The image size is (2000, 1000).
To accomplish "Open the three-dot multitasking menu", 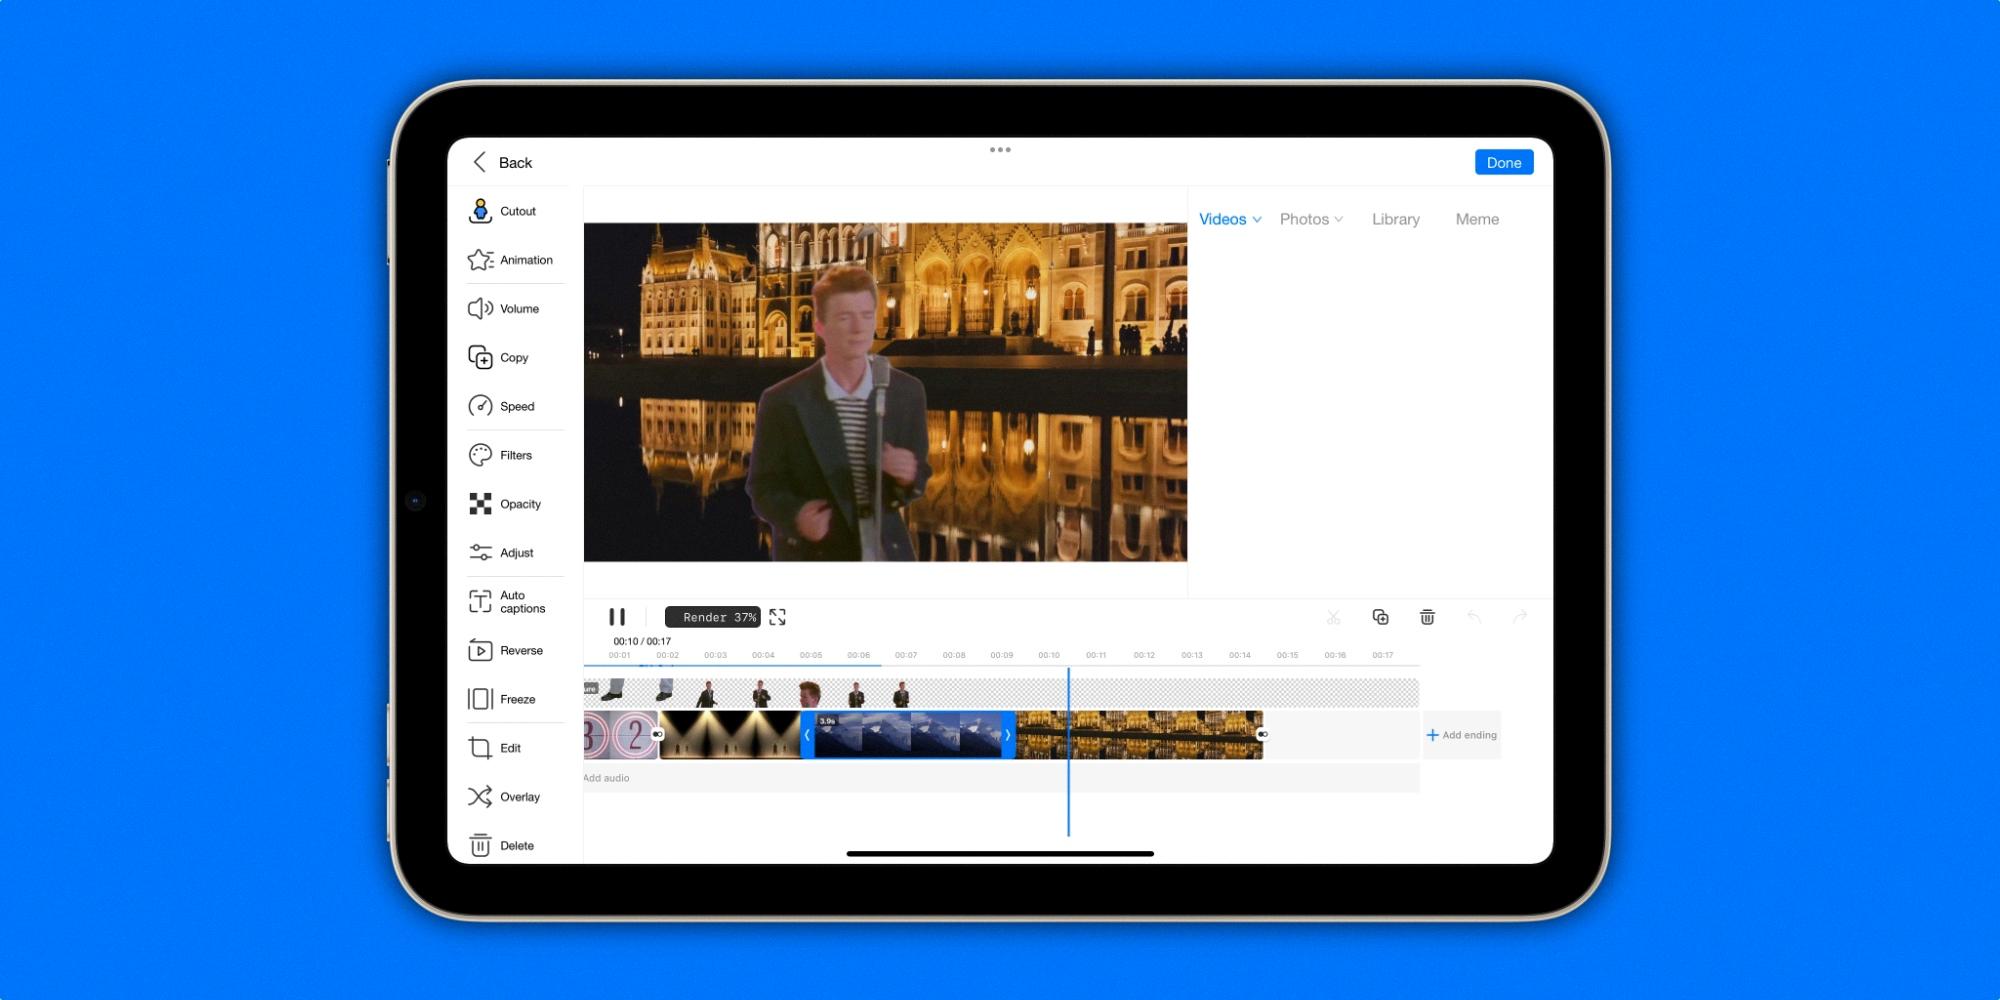I will (x=1000, y=150).
